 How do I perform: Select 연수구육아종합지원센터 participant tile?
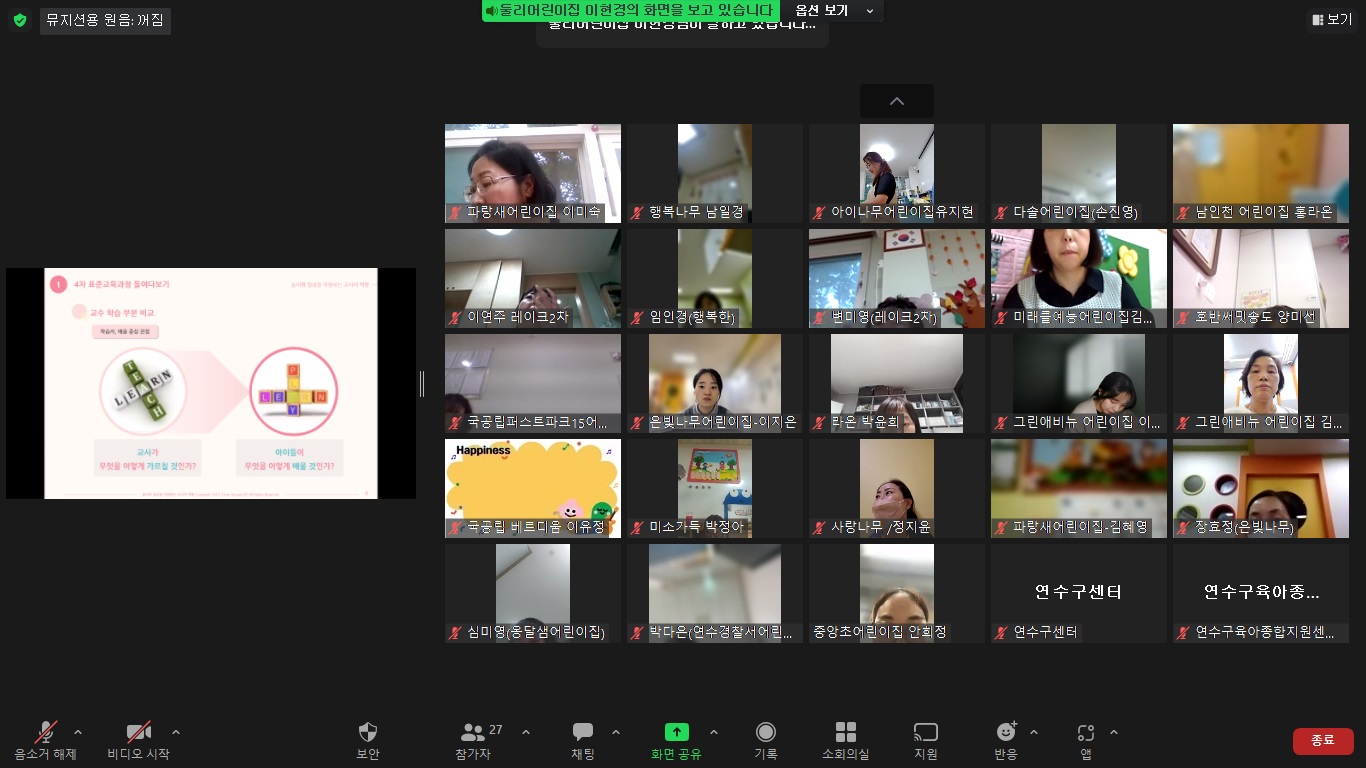tap(1261, 593)
